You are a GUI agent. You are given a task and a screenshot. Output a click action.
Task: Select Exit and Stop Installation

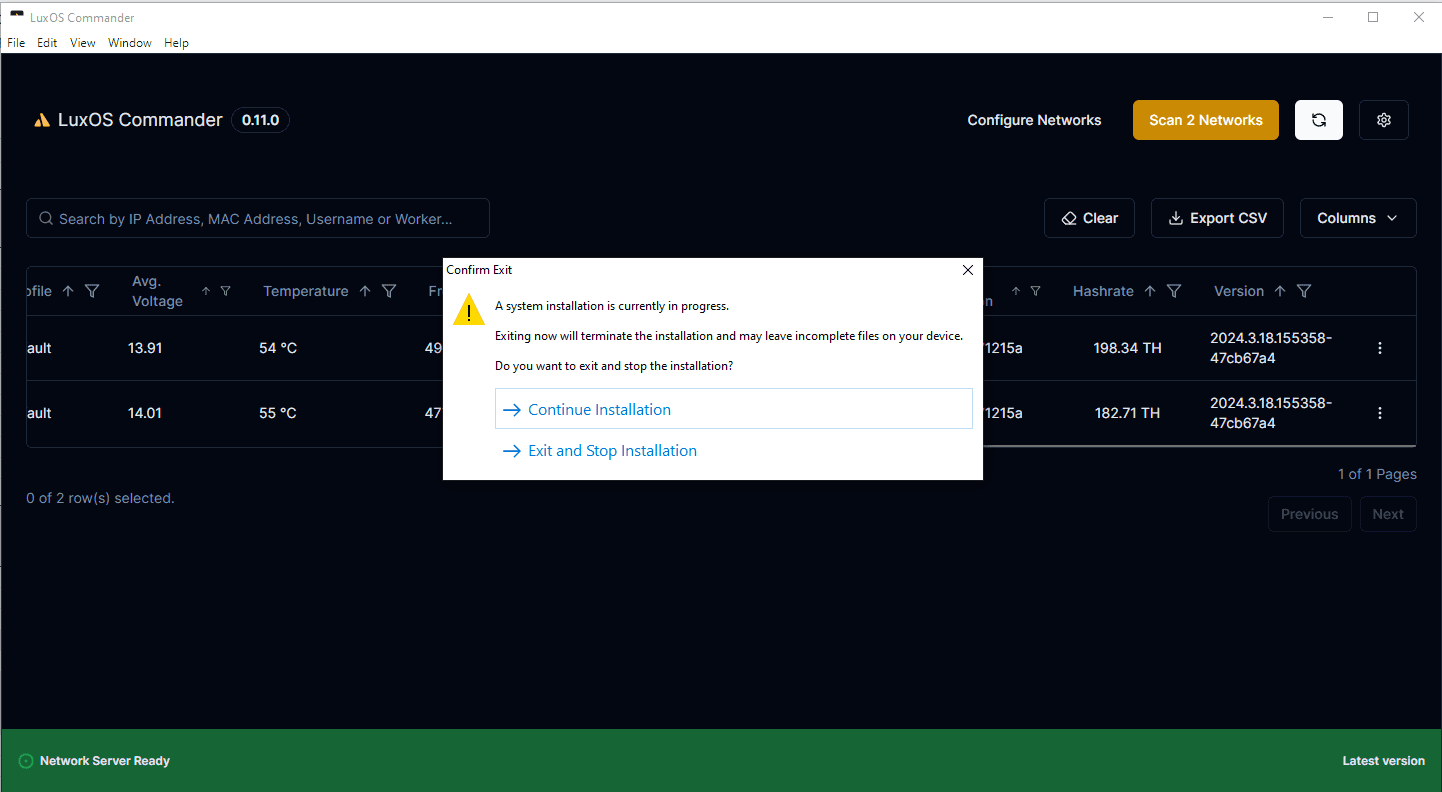click(x=611, y=450)
